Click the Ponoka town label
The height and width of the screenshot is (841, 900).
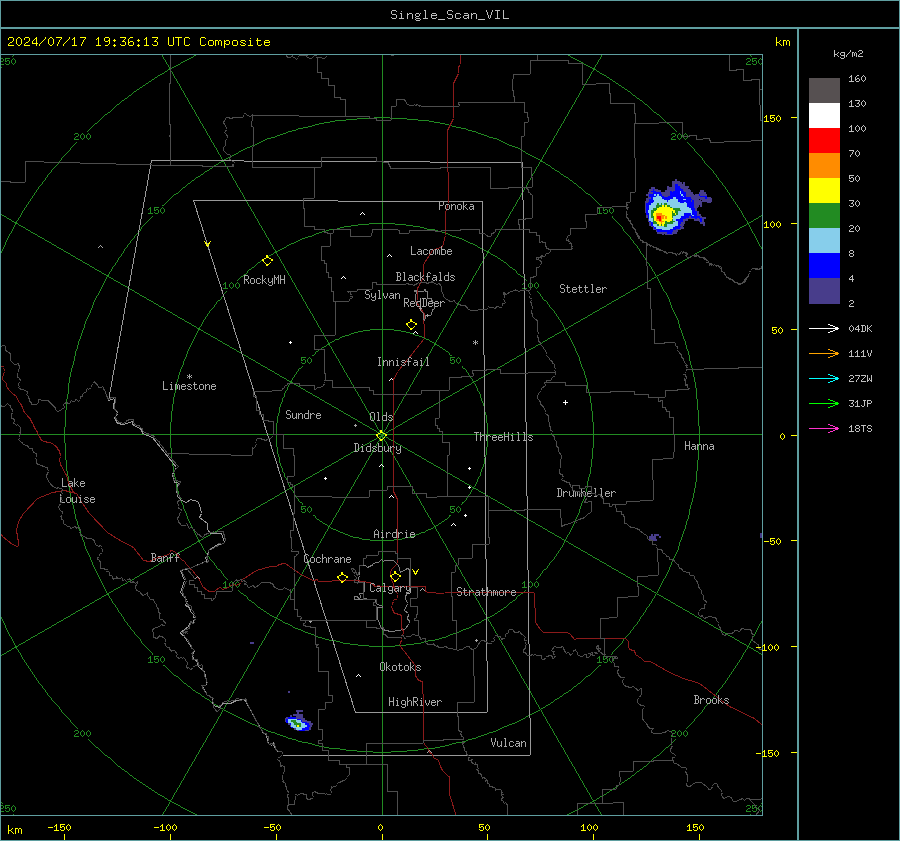456,206
